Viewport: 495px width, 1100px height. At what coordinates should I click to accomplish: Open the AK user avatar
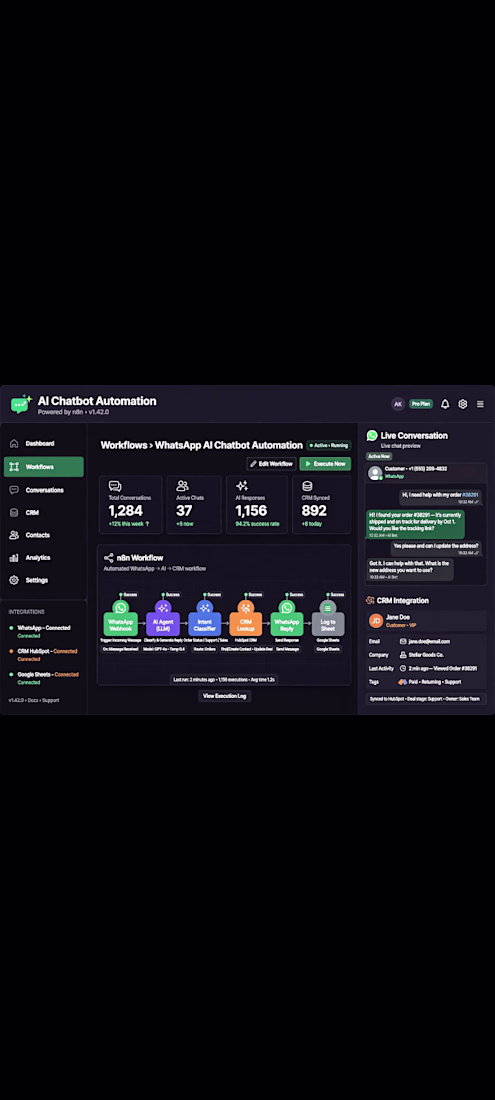point(398,404)
